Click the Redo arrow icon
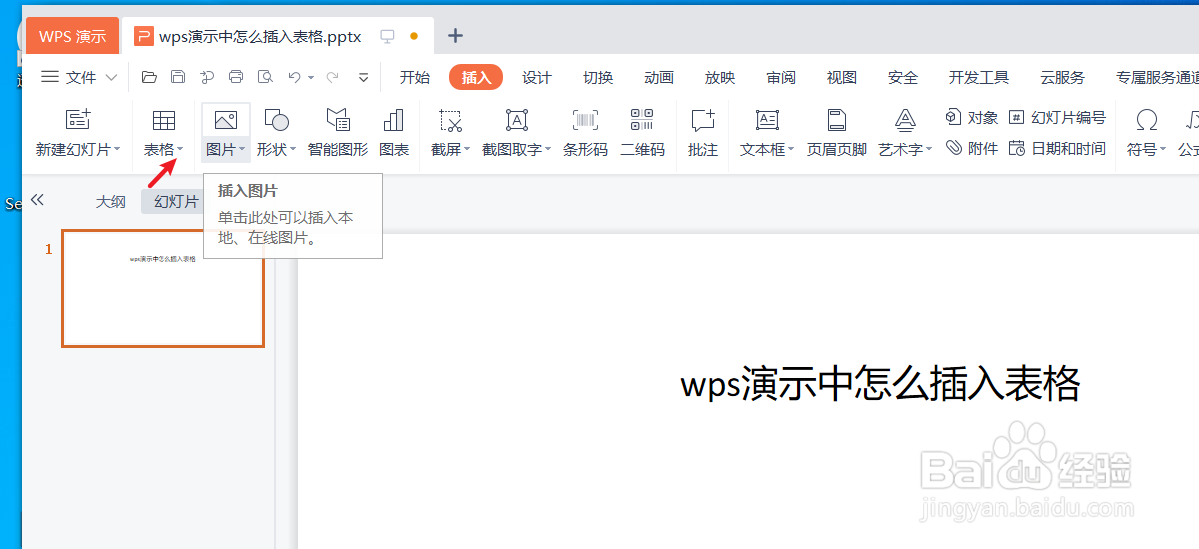Viewport: 1199px width, 549px height. [332, 77]
